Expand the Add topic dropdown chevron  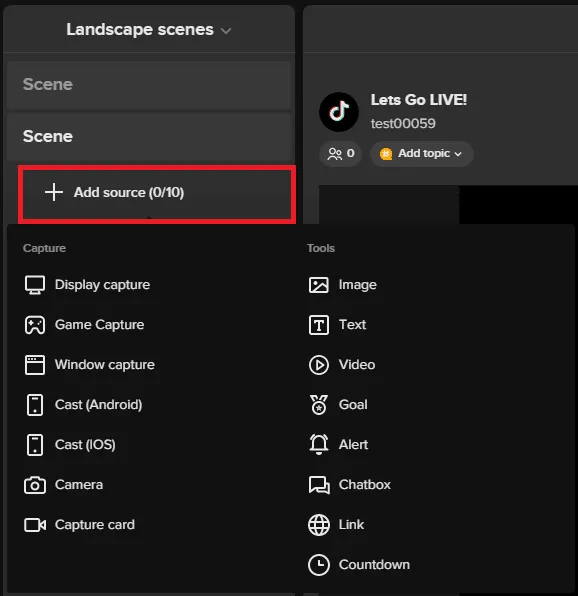coord(458,154)
